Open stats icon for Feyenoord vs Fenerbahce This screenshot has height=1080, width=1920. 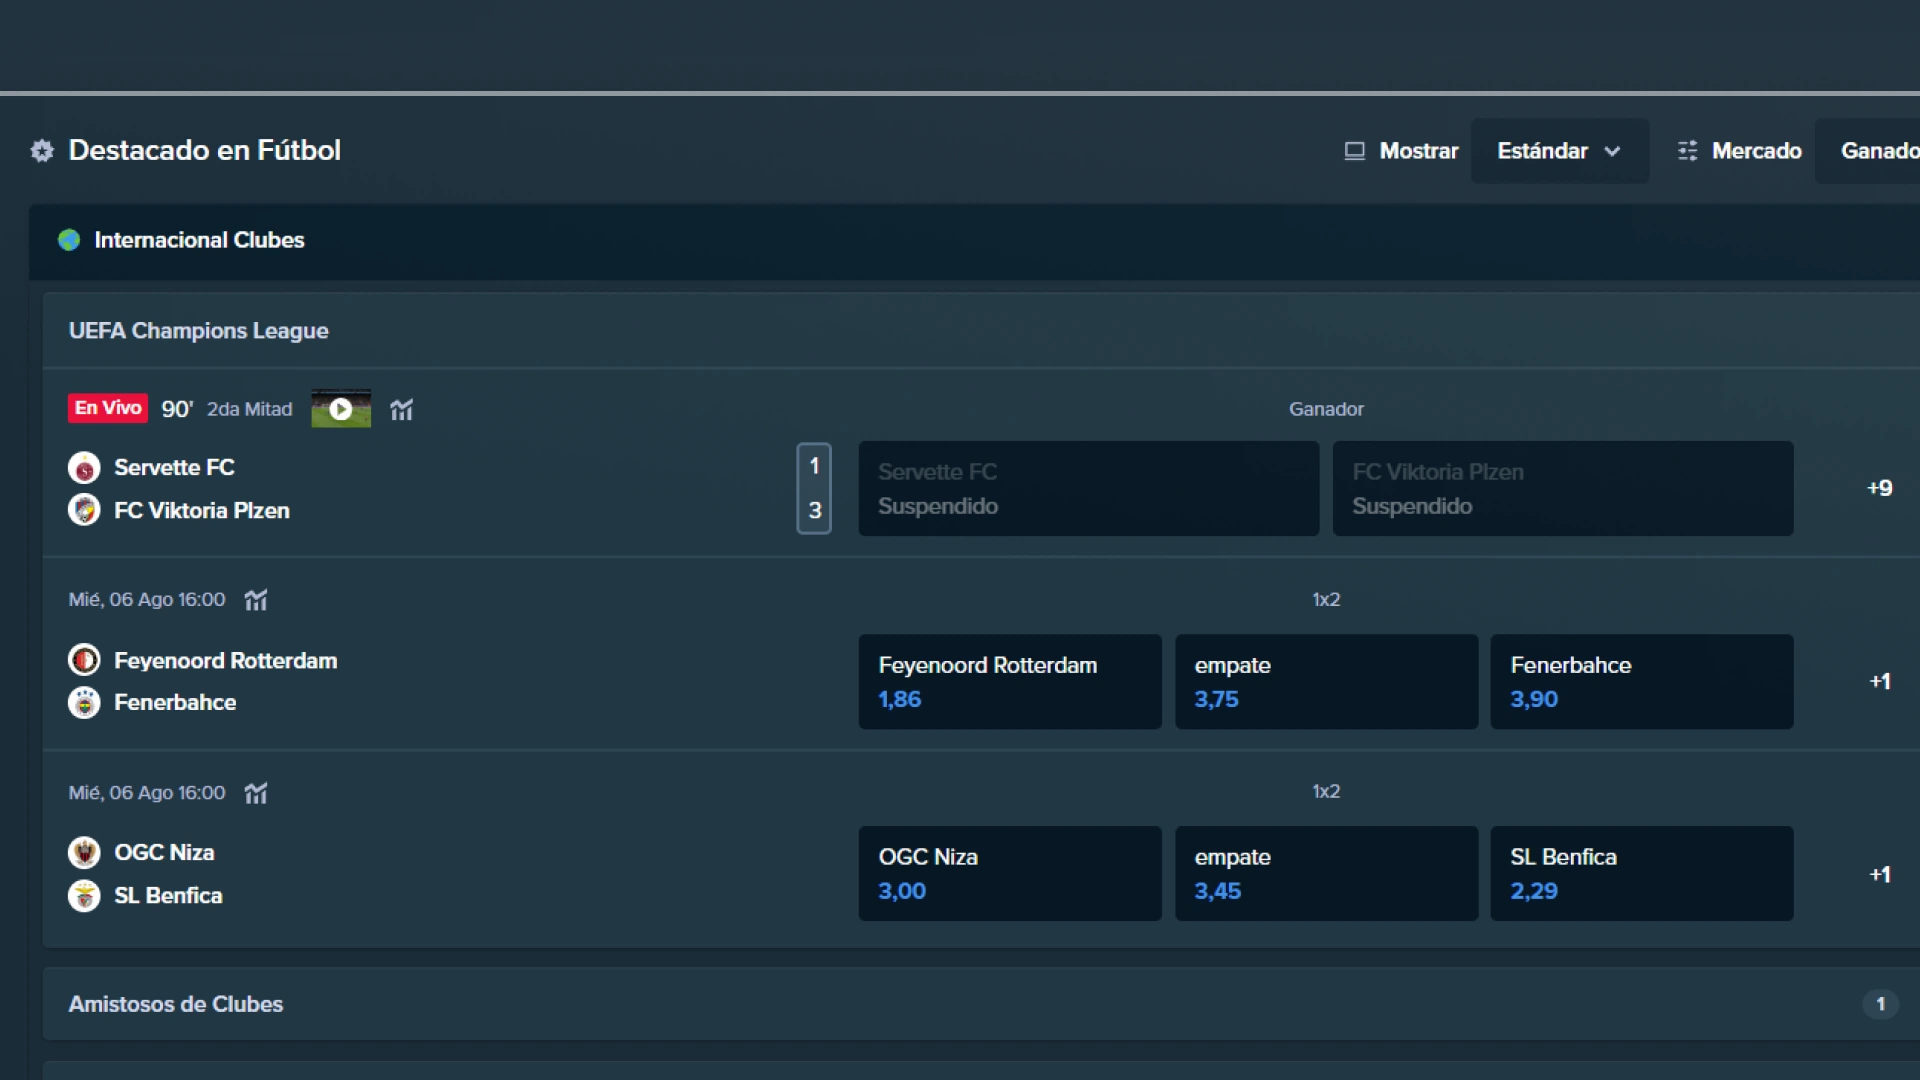click(x=256, y=600)
